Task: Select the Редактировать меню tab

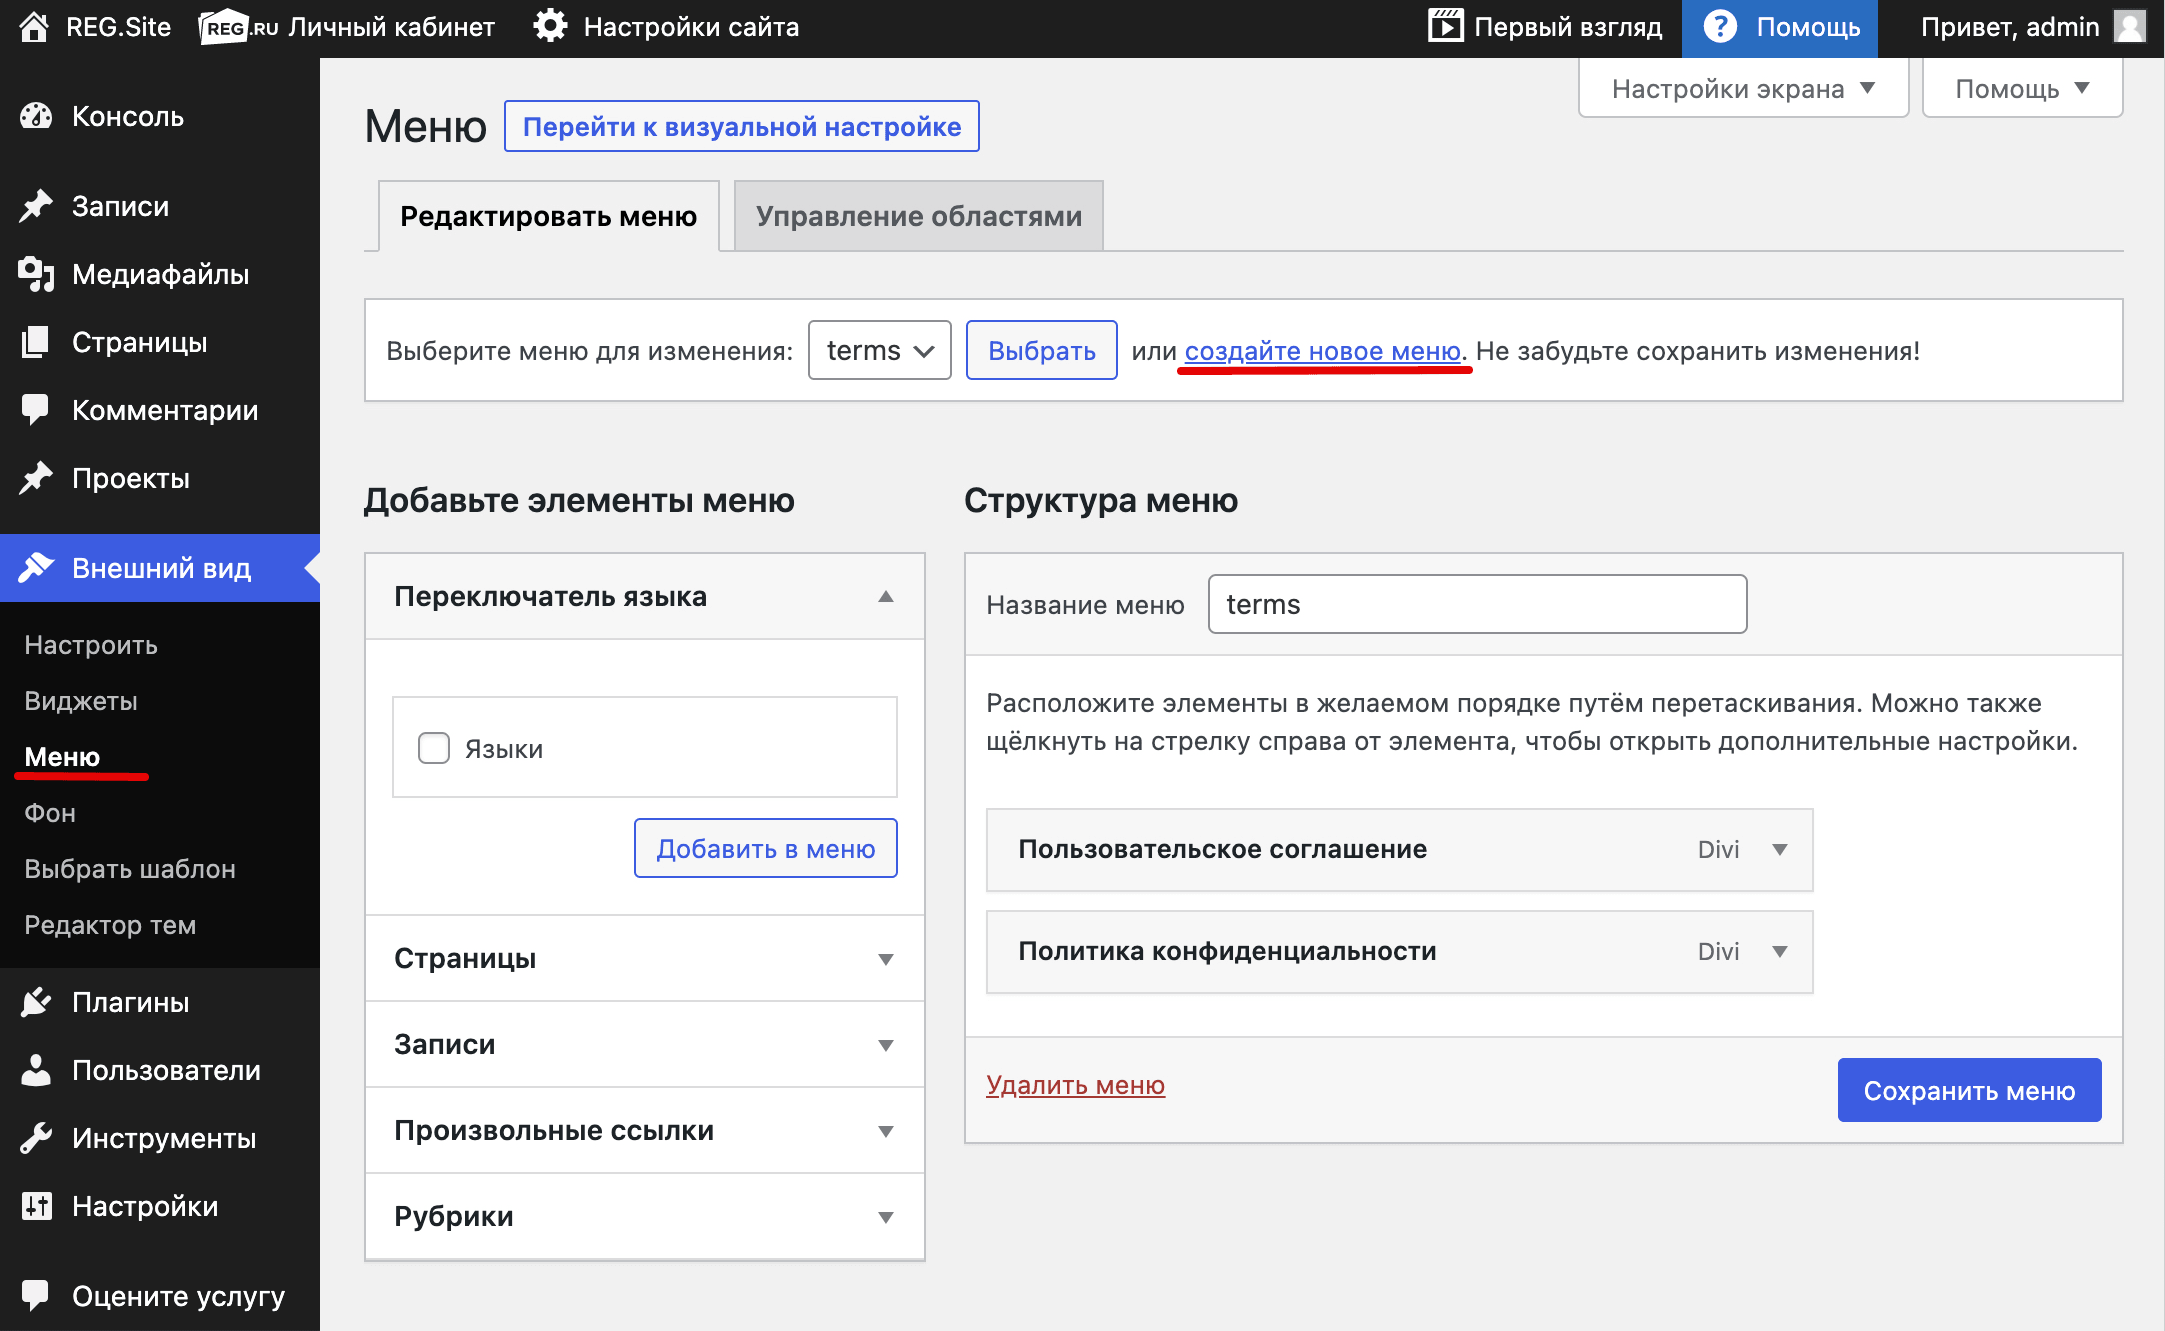Action: coord(549,216)
